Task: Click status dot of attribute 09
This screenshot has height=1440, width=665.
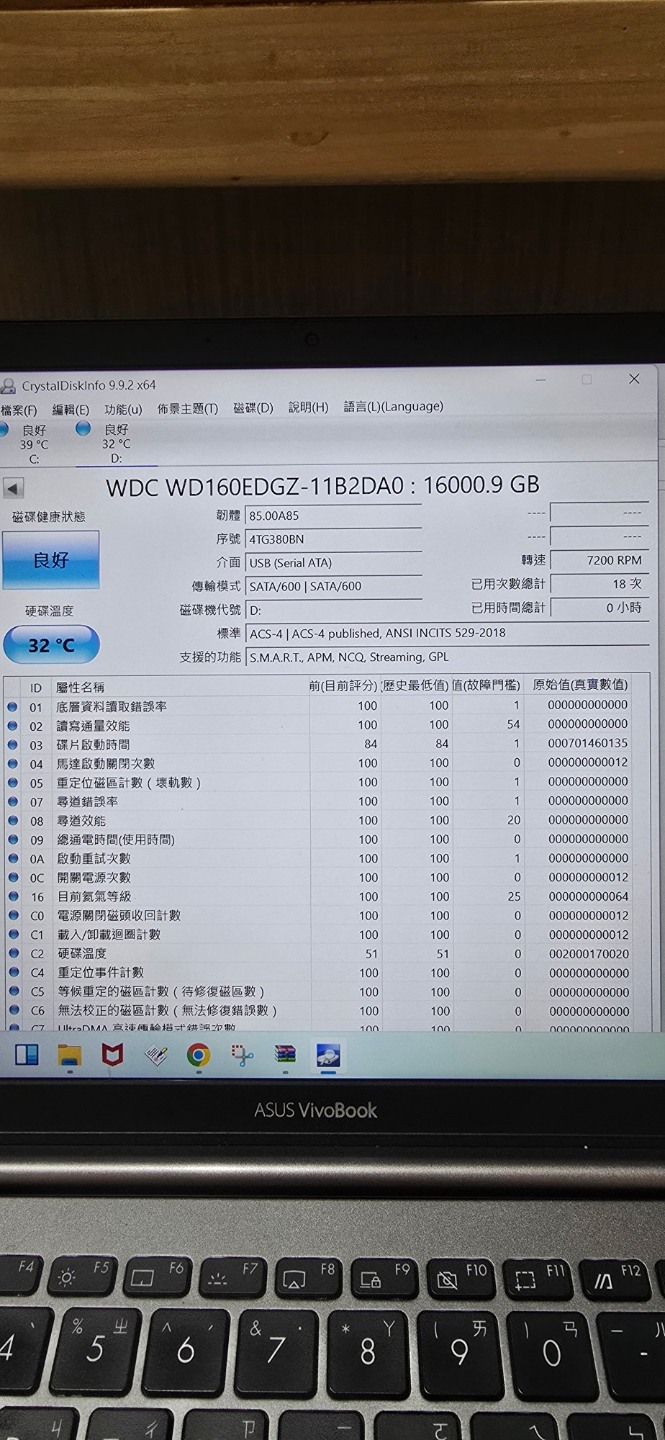Action: 13,839
